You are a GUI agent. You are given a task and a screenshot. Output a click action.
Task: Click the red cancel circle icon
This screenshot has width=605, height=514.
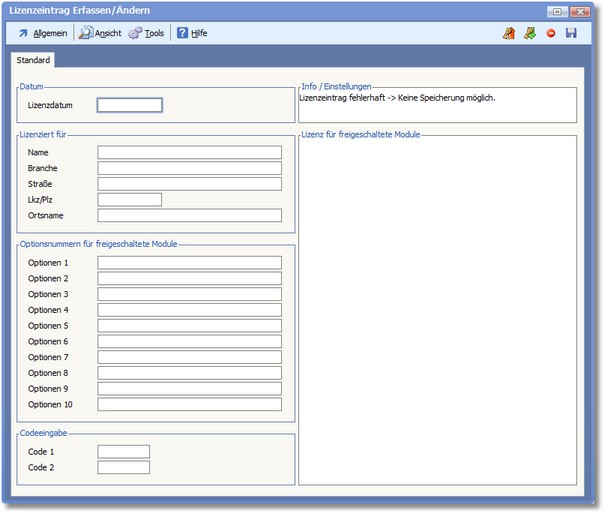click(551, 33)
